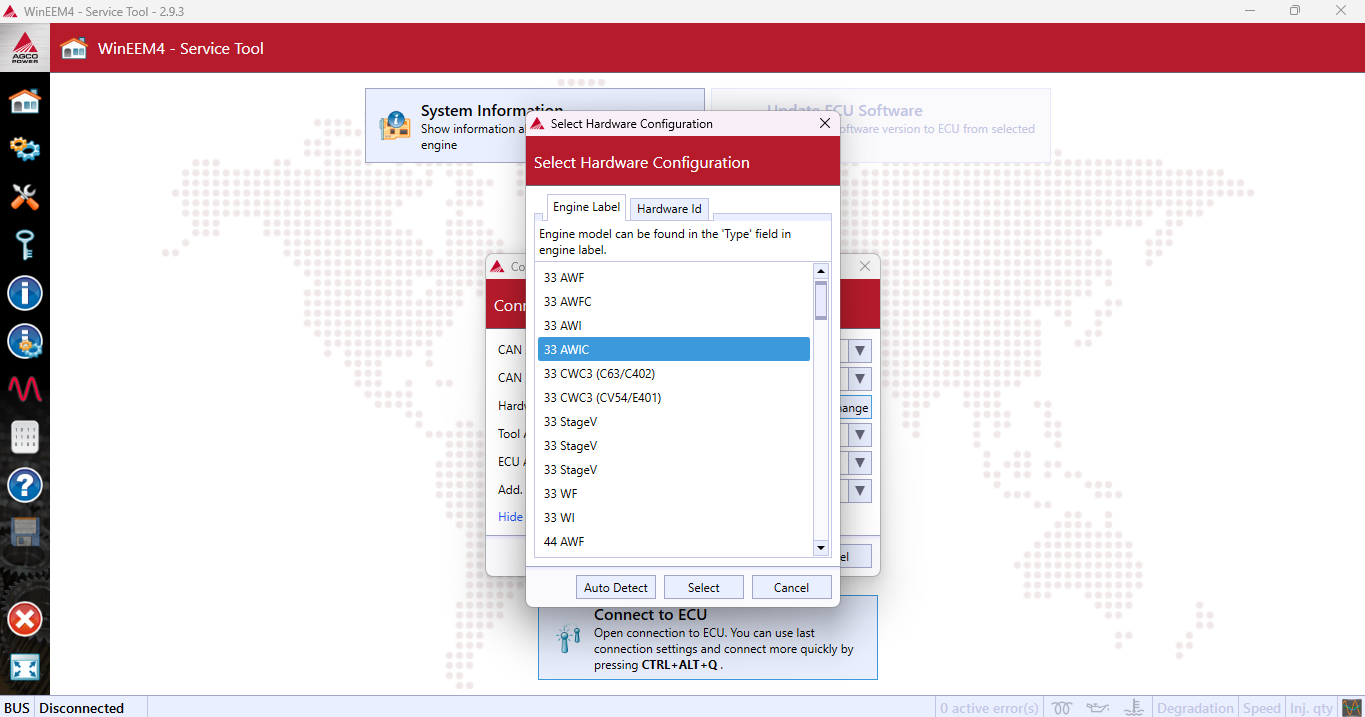Viewport: 1365px width, 717px height.
Task: Open the red waveform measurement icon
Action: (25, 389)
